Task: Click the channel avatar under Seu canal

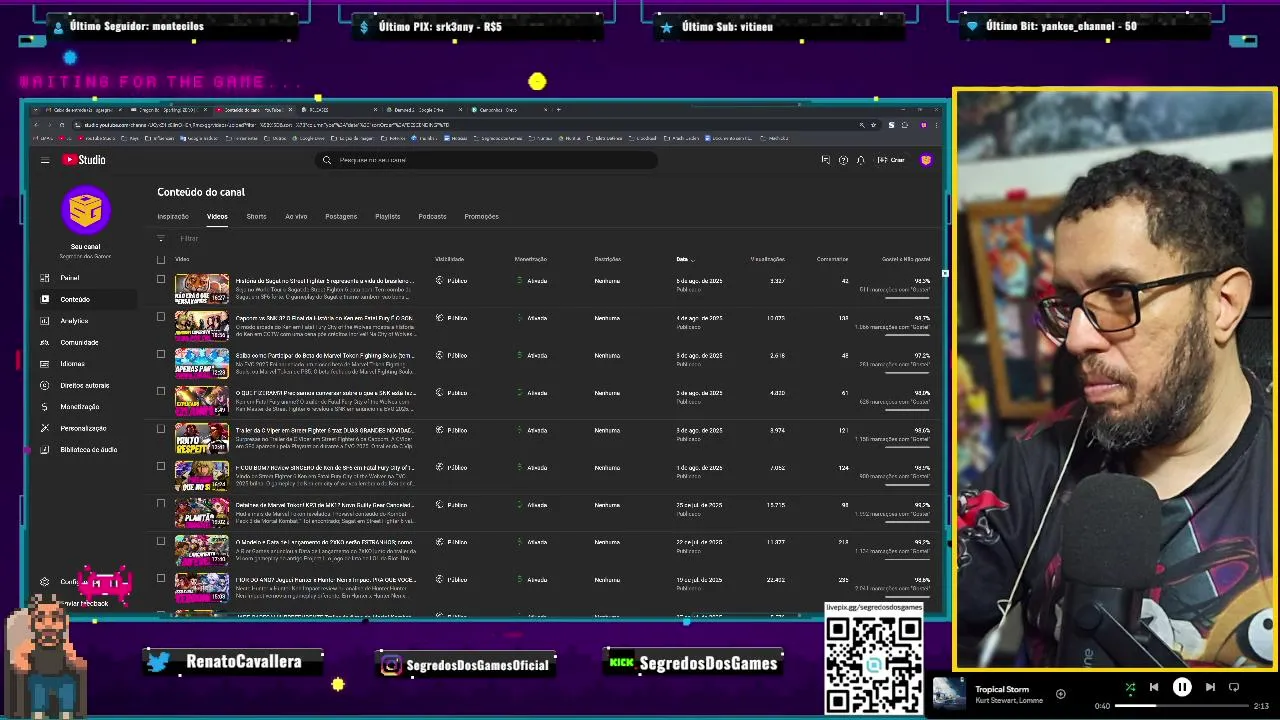Action: [x=85, y=209]
